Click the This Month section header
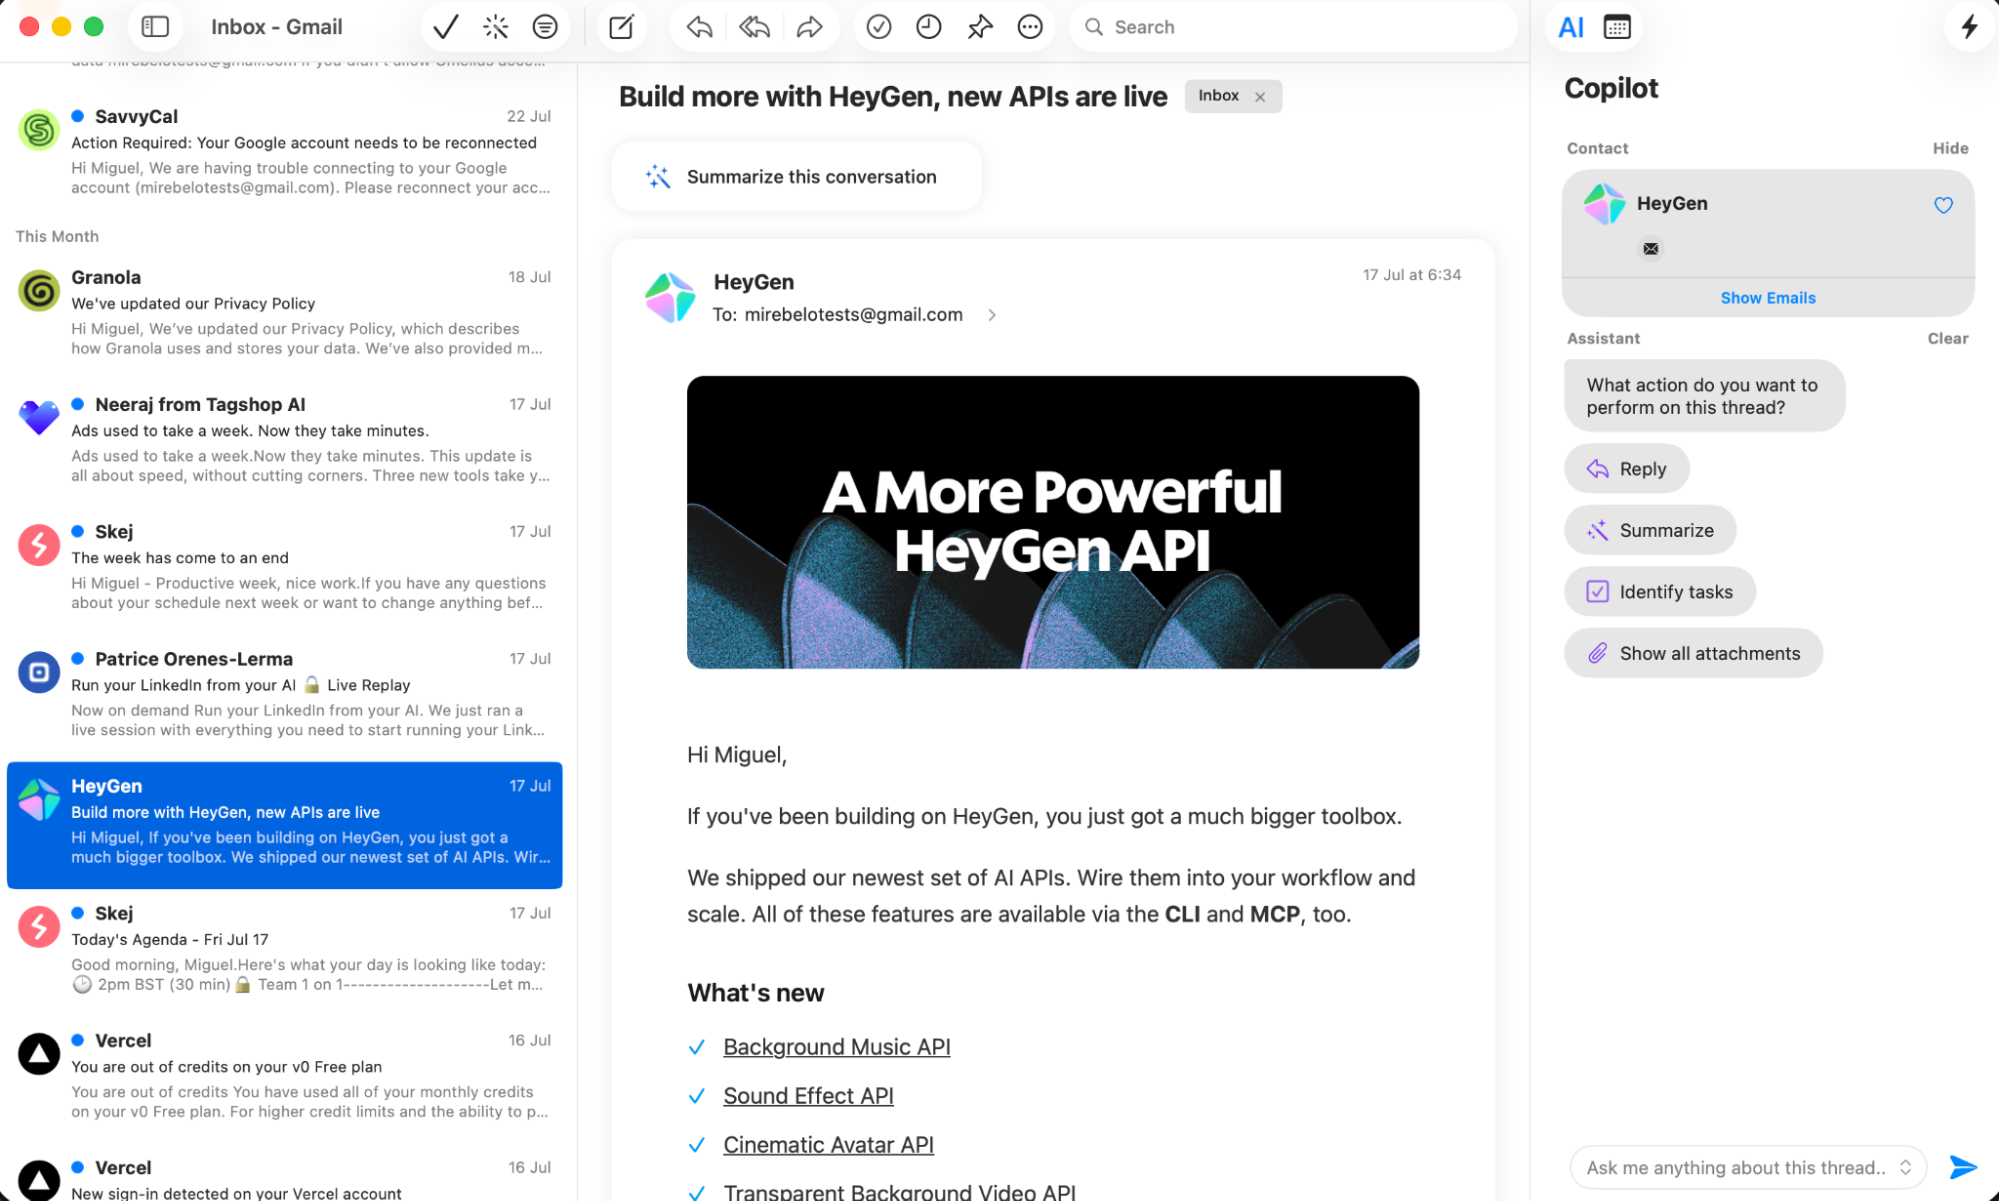This screenshot has width=1999, height=1201. pos(57,236)
